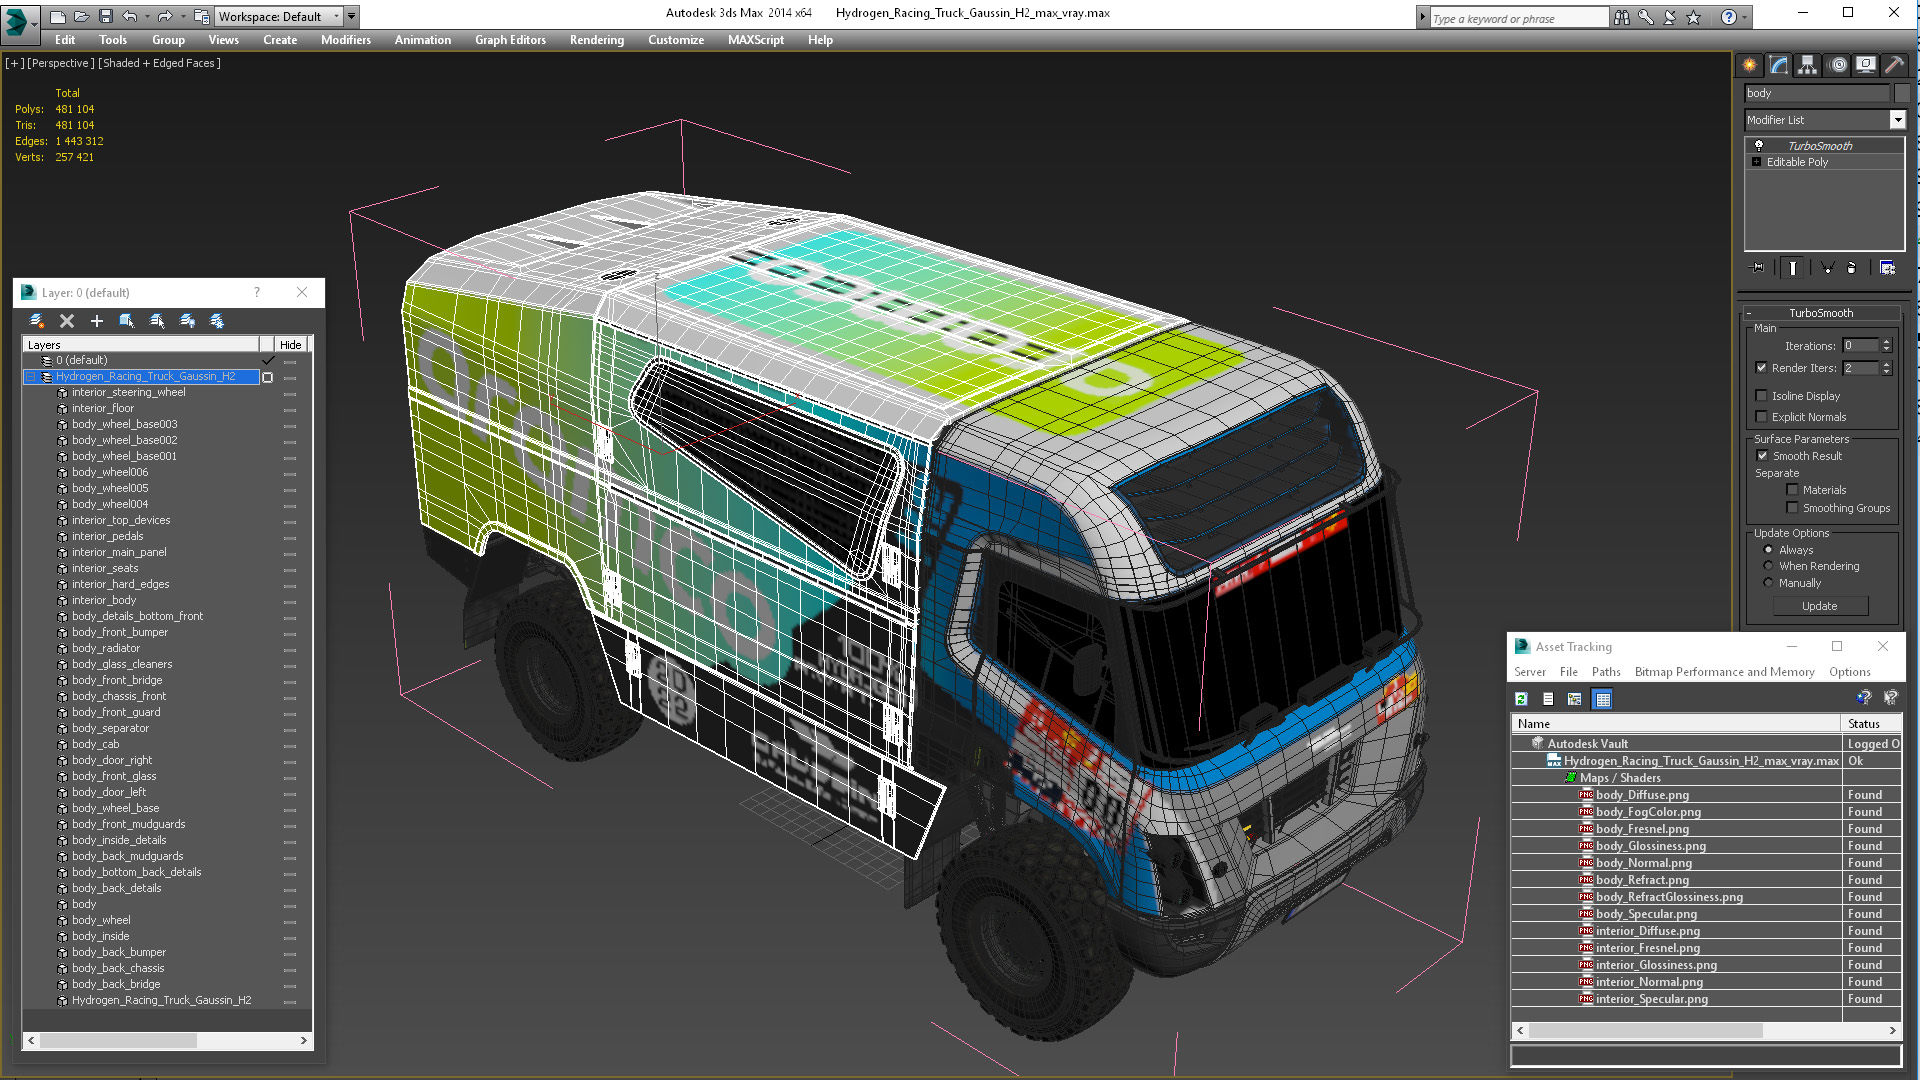
Task: Select When Rendering update option
Action: 1768,566
